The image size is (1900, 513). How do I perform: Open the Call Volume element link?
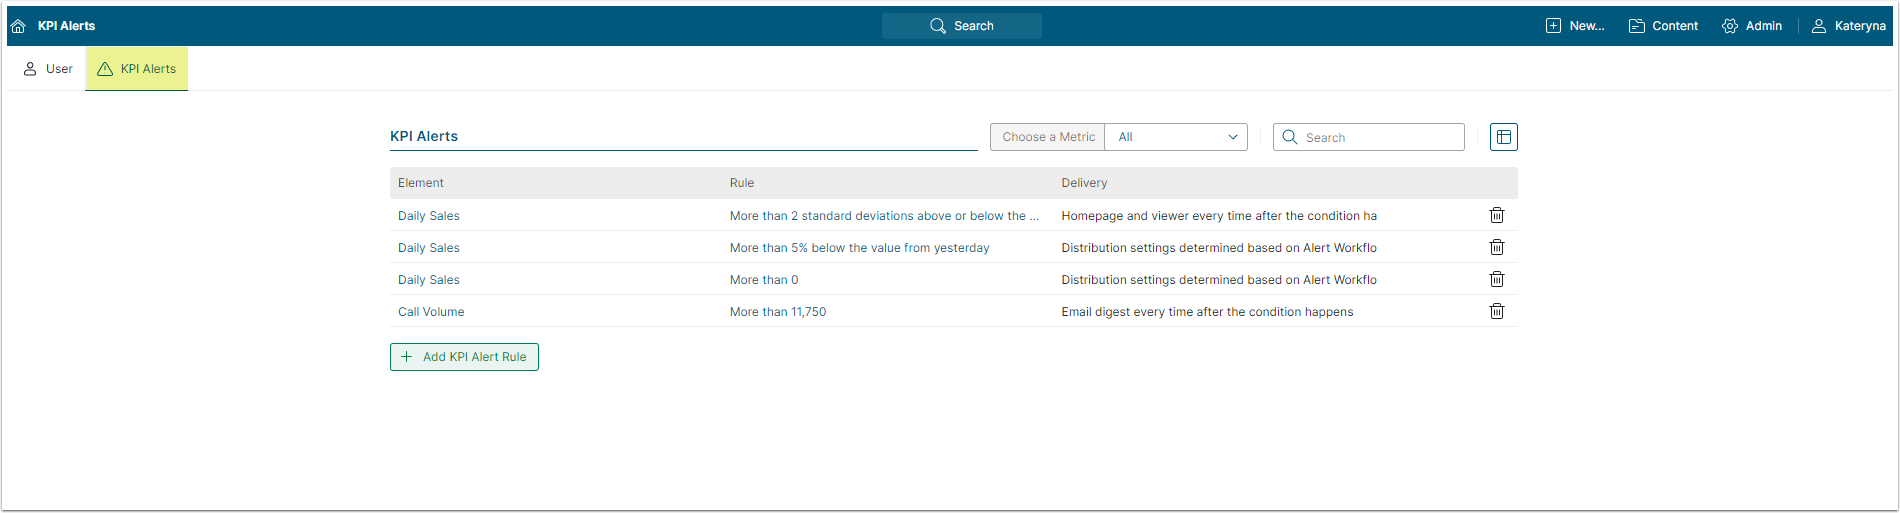tap(431, 312)
